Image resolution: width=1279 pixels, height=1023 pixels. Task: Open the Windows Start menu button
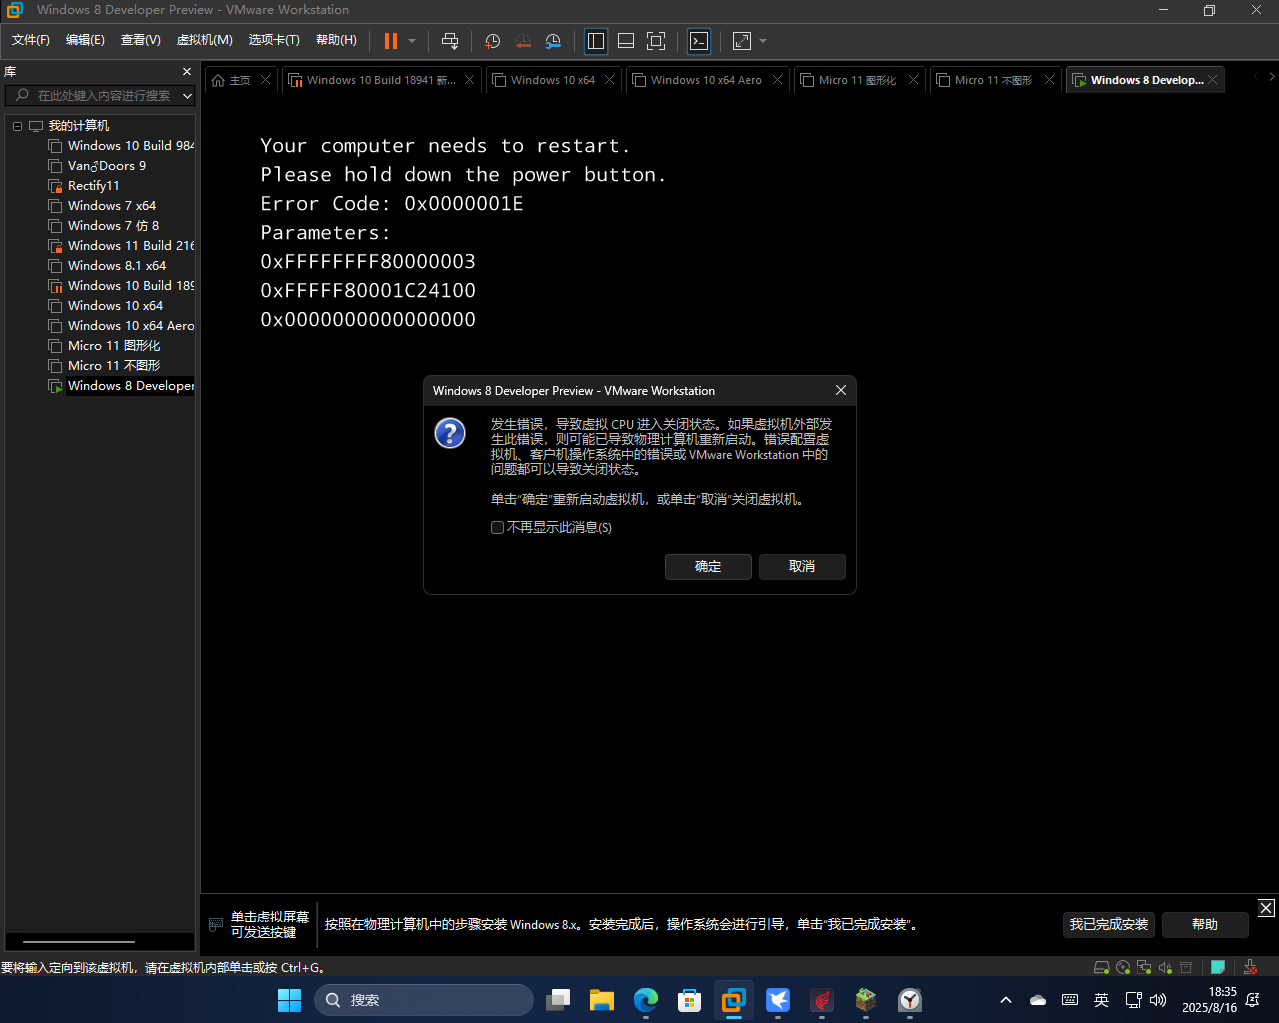coord(289,1000)
